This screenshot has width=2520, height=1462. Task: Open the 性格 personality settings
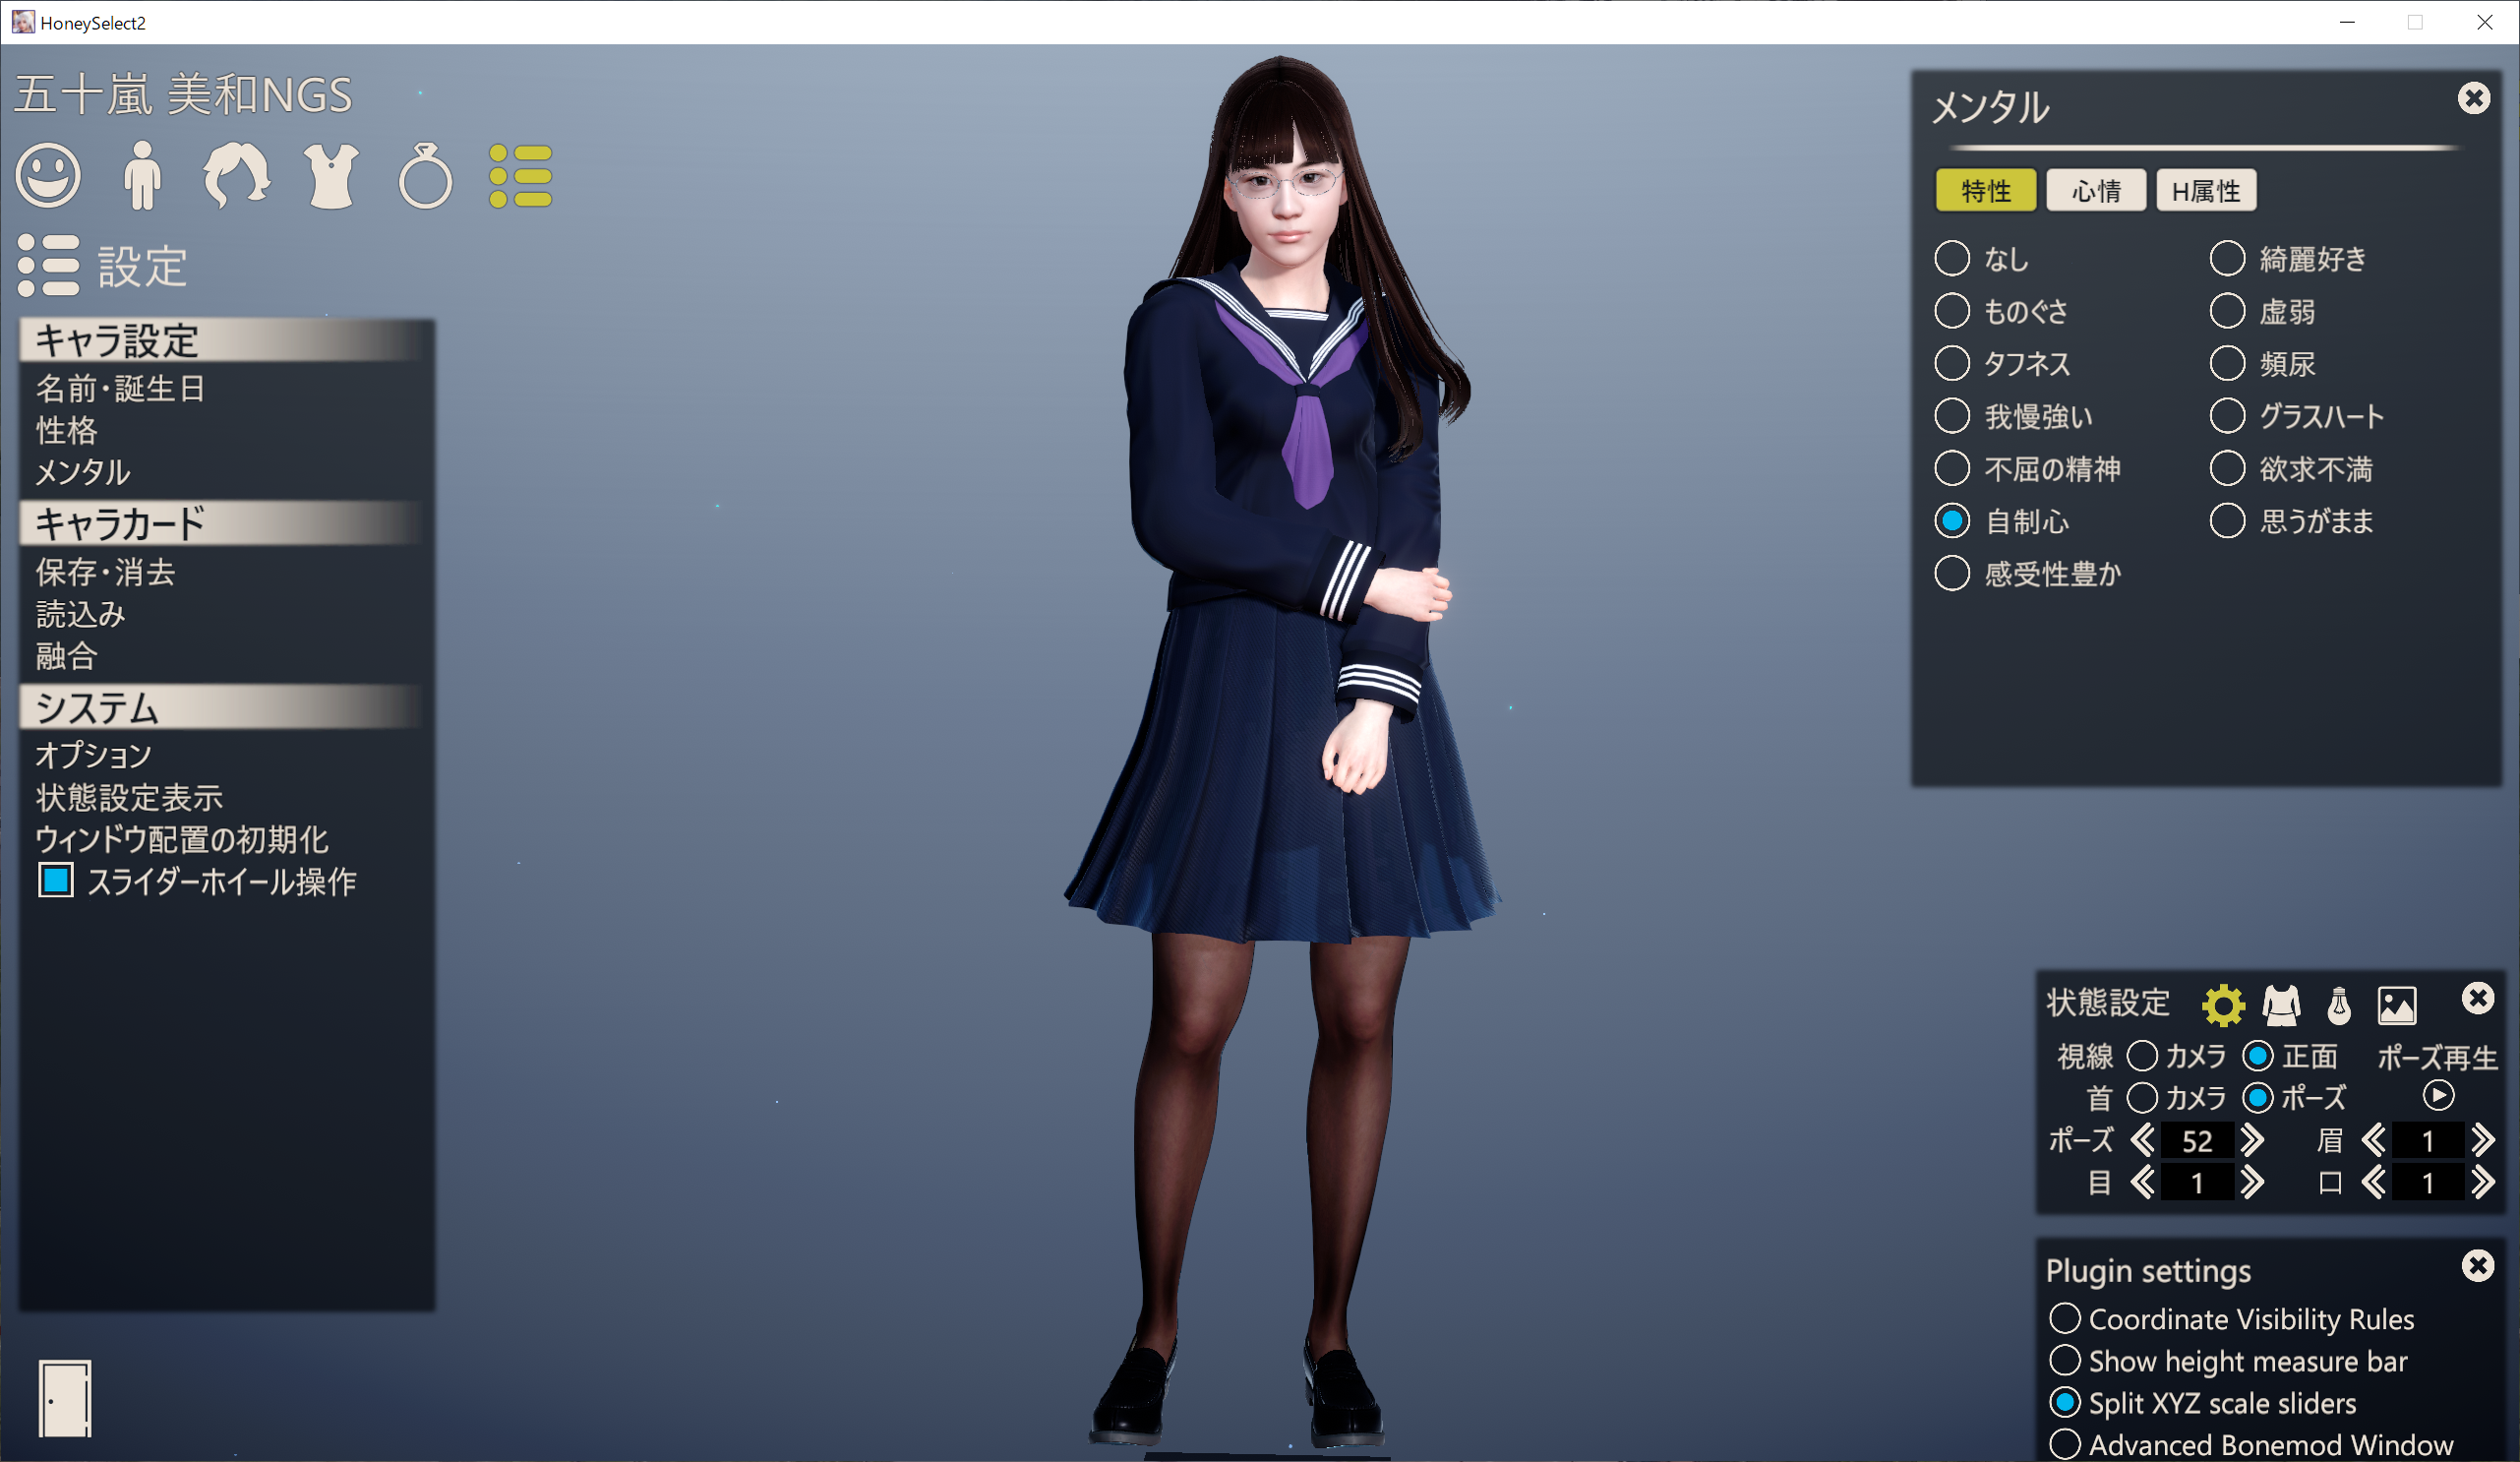coord(66,430)
